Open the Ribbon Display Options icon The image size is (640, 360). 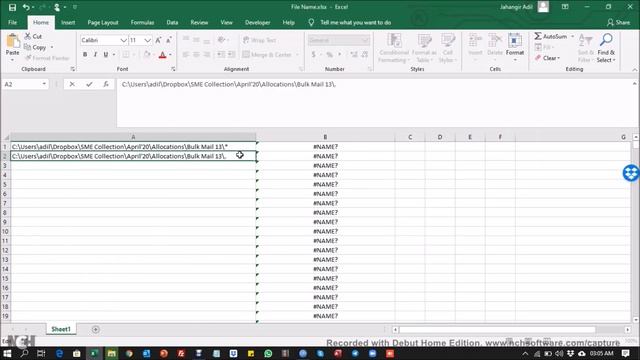point(565,7)
